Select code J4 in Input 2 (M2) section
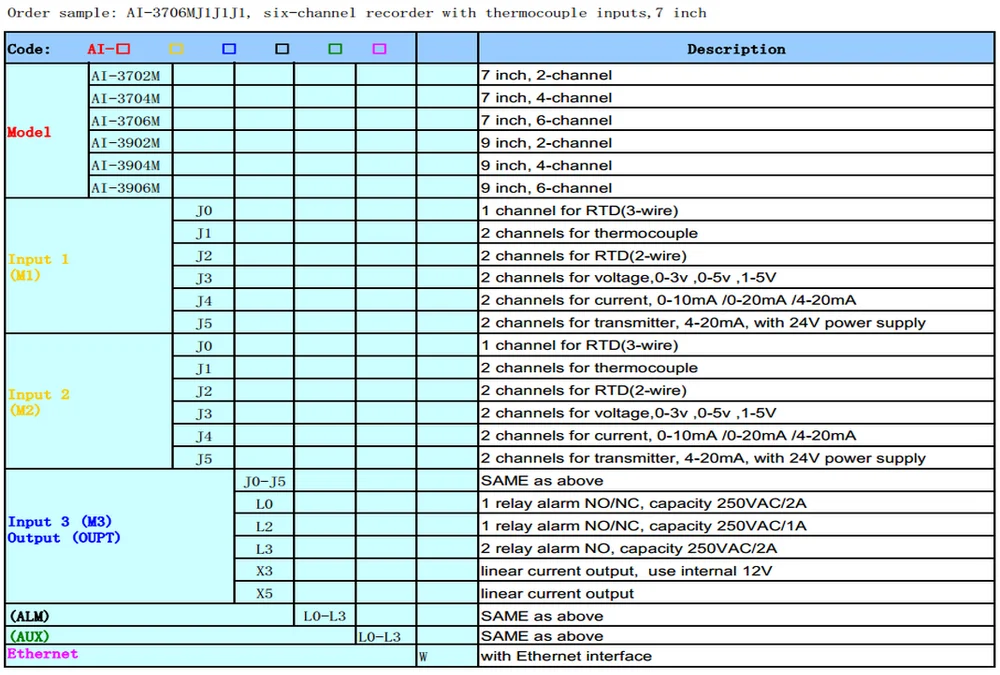This screenshot has height=675, width=1000. (x=203, y=436)
